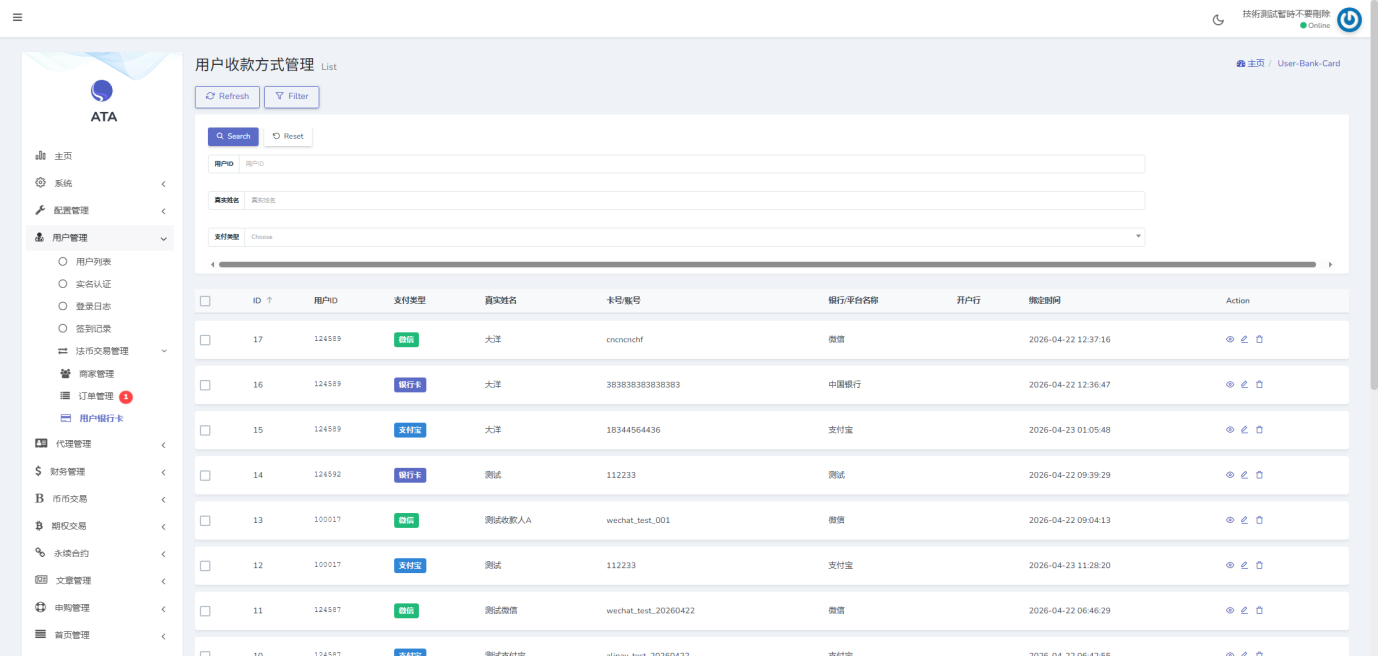Image resolution: width=1378 pixels, height=656 pixels.
Task: Open 订单管理 showing the red notification badge
Action: pos(97,398)
